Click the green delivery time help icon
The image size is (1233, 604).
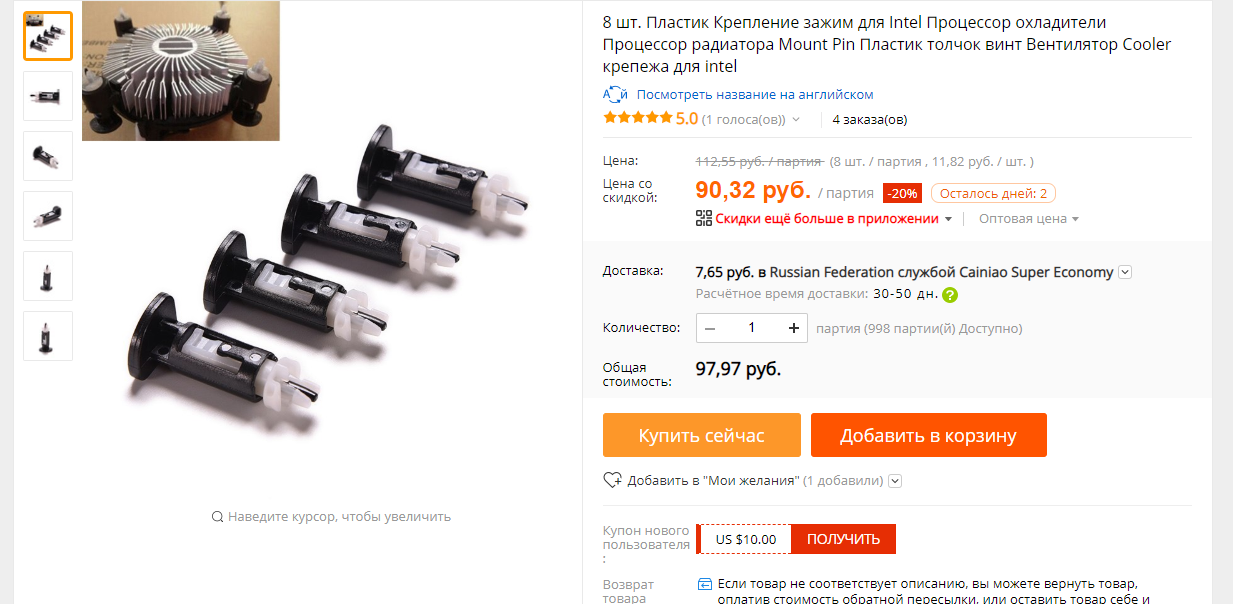[950, 295]
